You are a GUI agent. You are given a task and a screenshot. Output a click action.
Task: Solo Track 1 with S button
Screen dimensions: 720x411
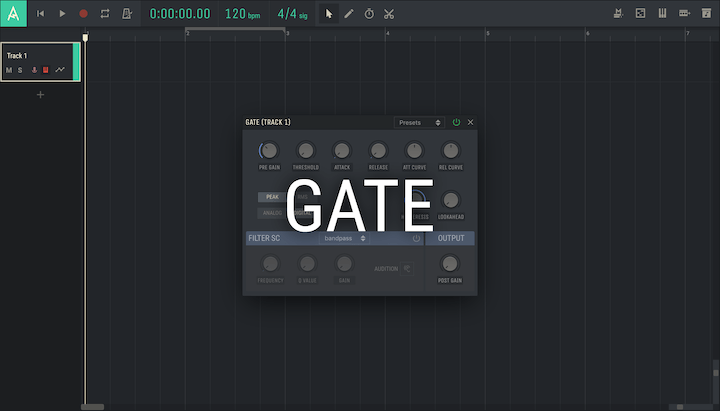[20, 70]
